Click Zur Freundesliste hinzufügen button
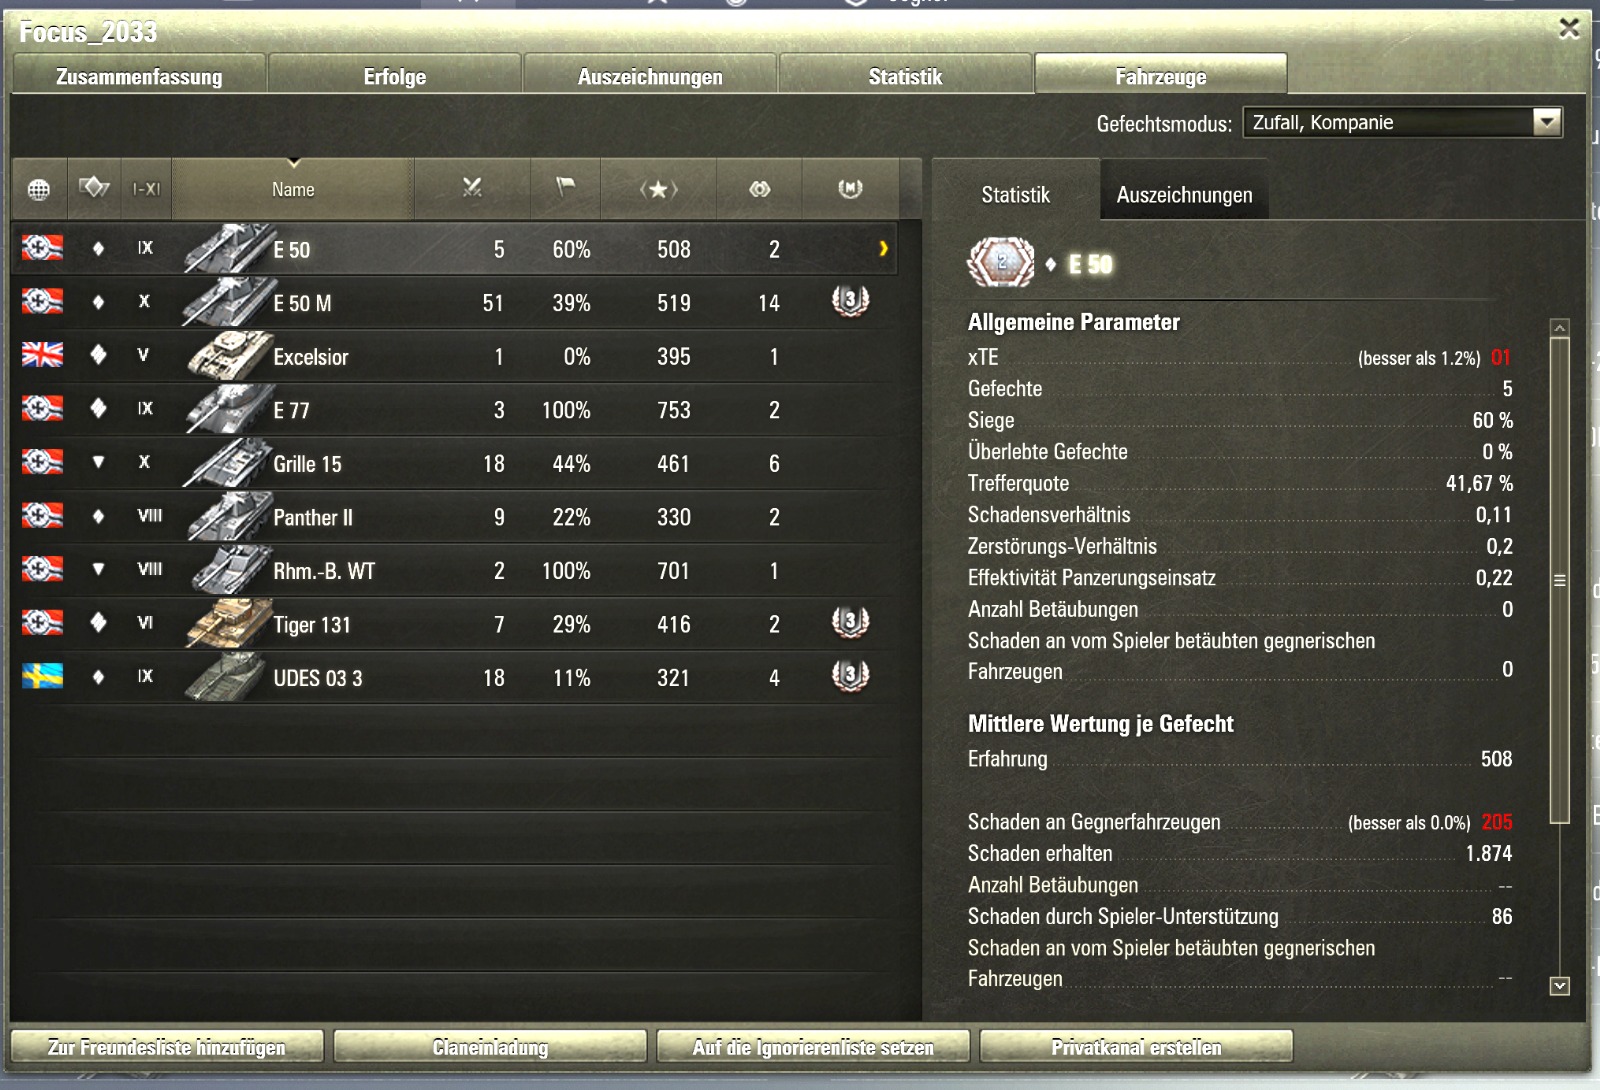 [x=167, y=1047]
